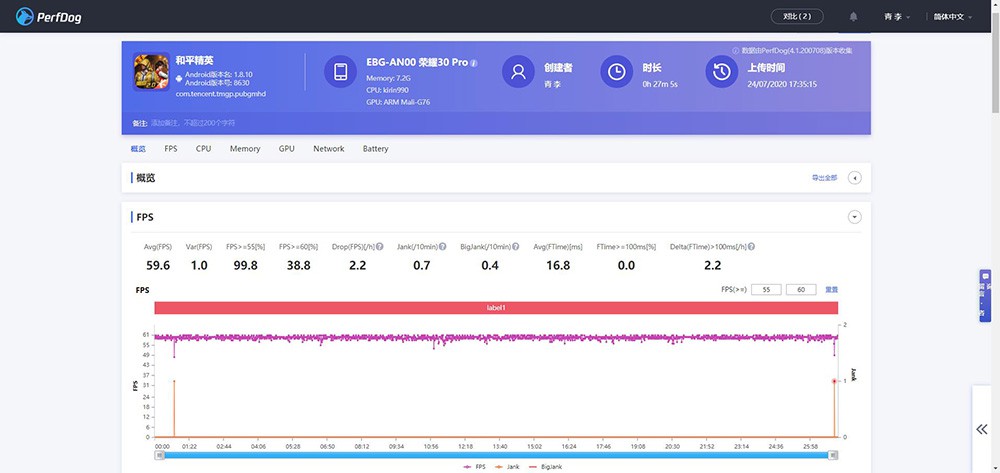Viewport: 1000px width, 473px height.
Task: Toggle the FPS series in chart legend
Action: (x=474, y=467)
